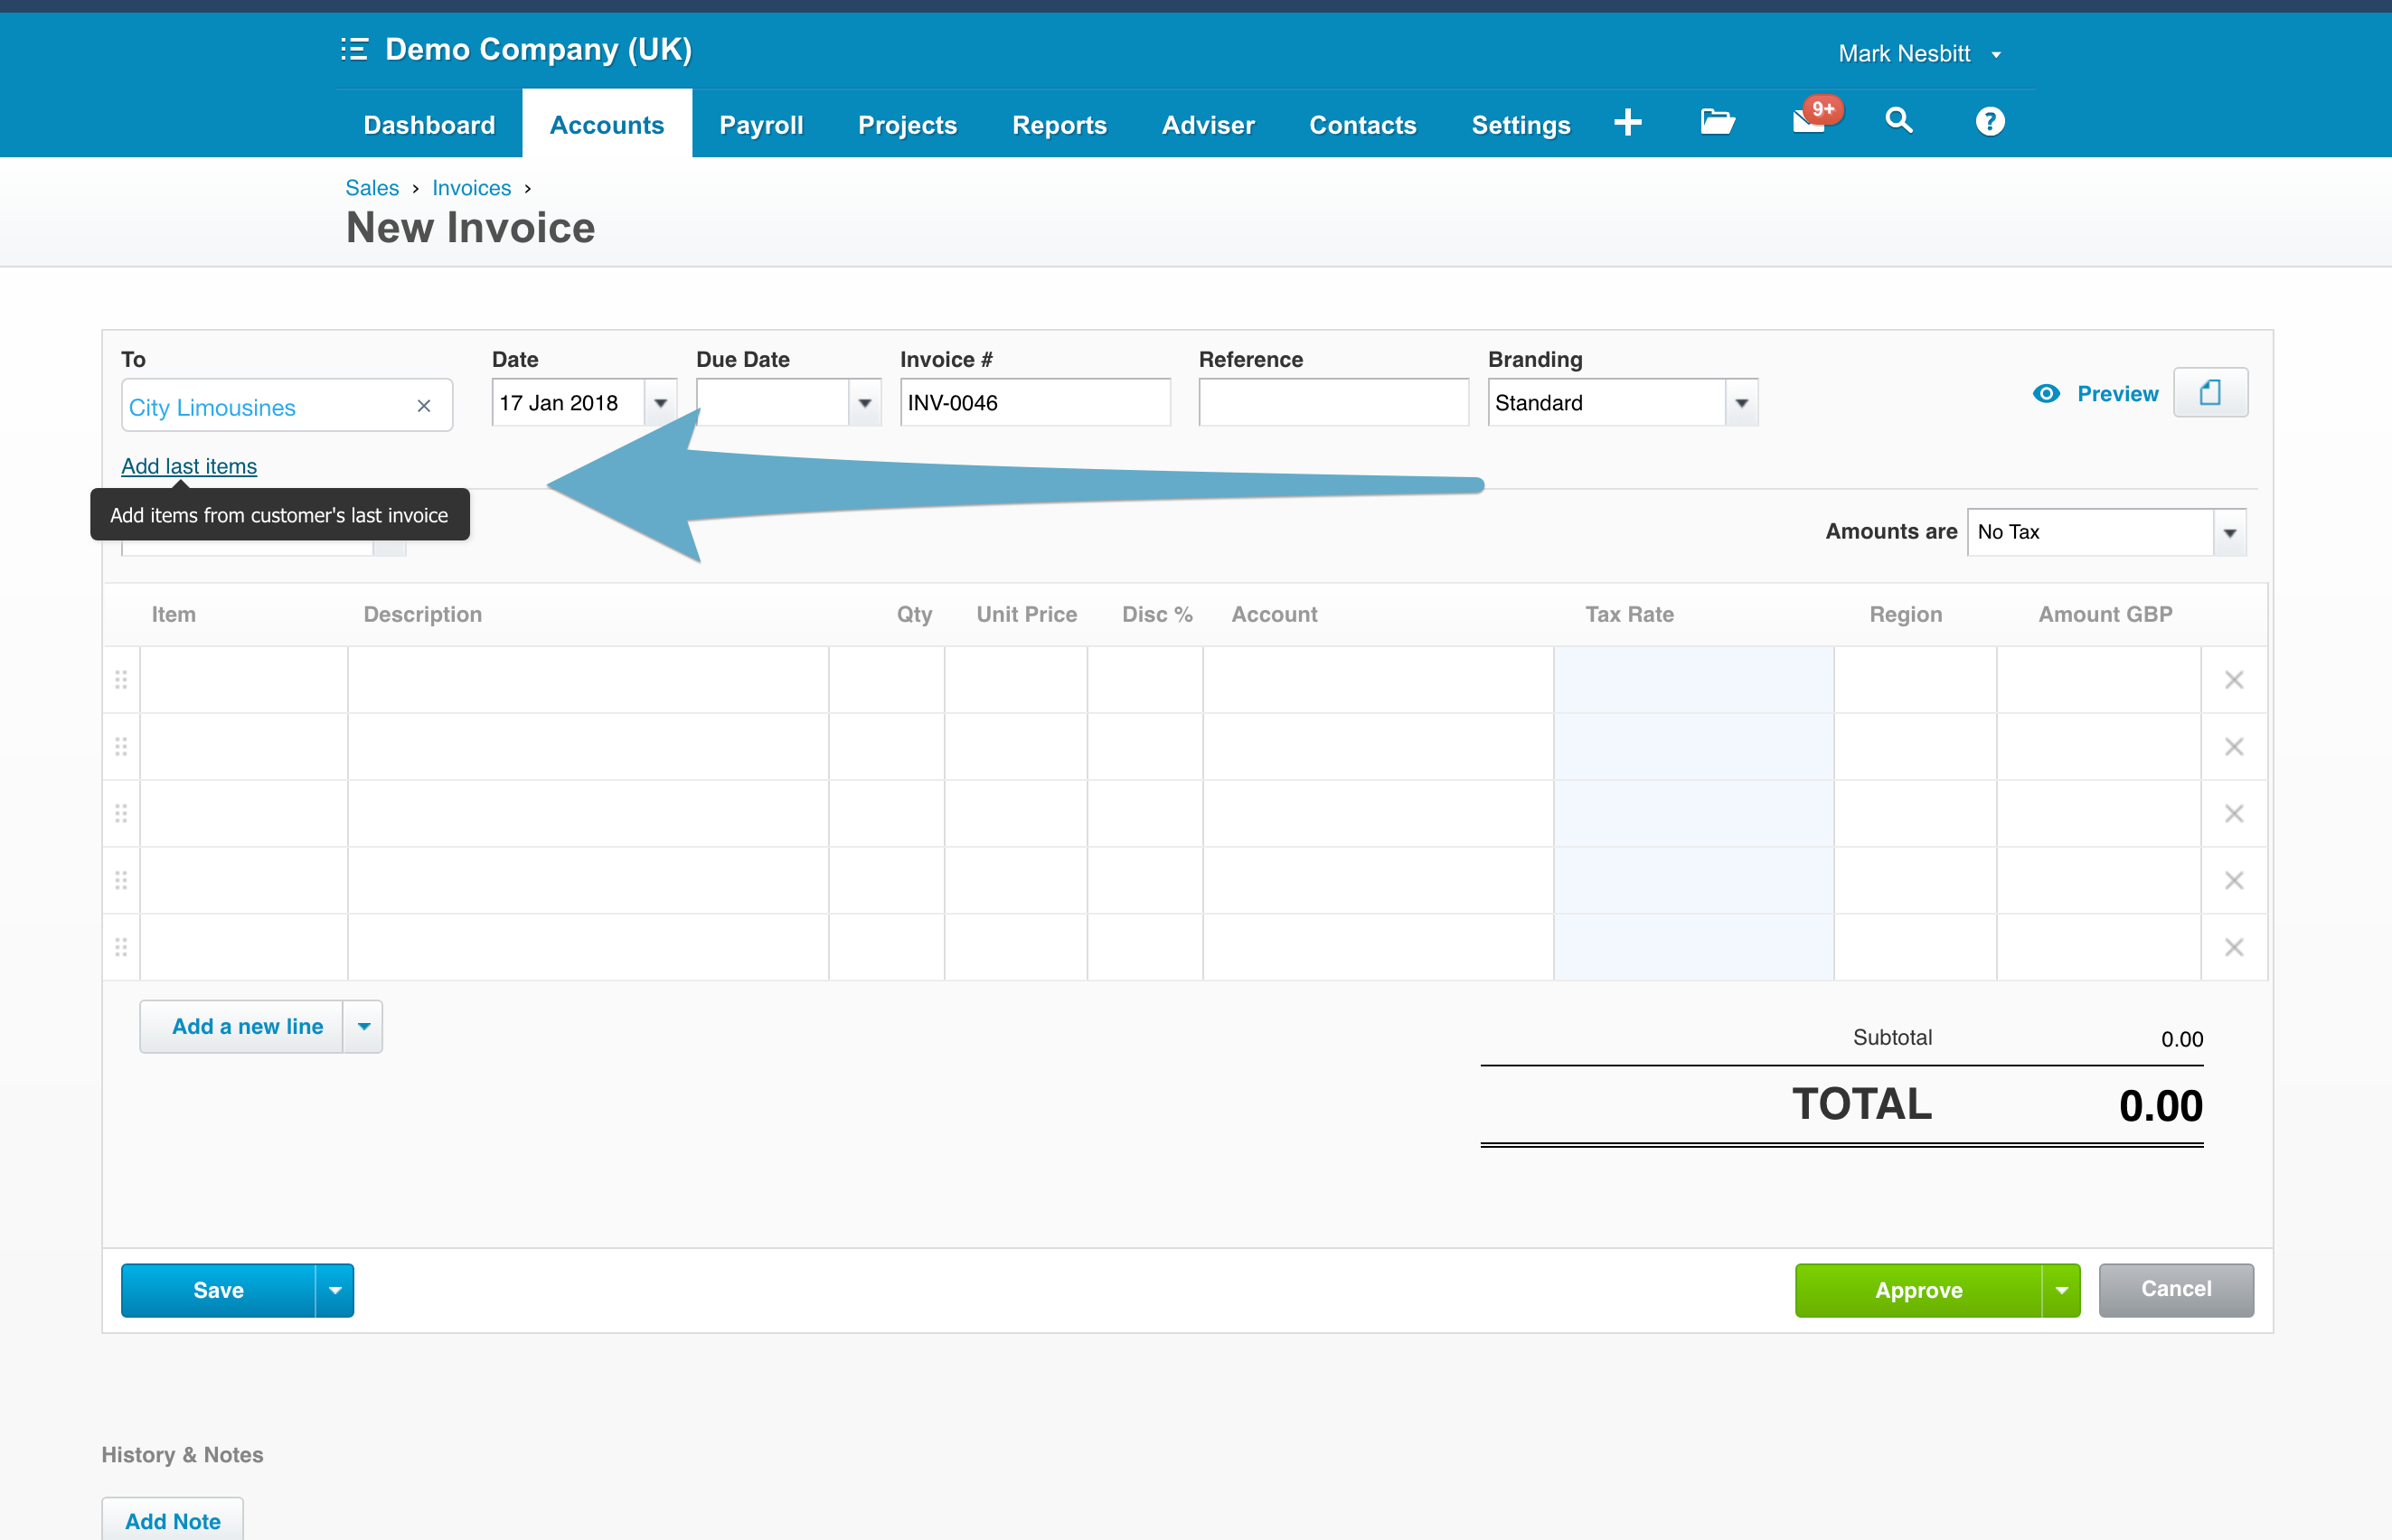The image size is (2392, 1540).
Task: Click the organization list icon beside Demo Company
Action: pos(355,49)
